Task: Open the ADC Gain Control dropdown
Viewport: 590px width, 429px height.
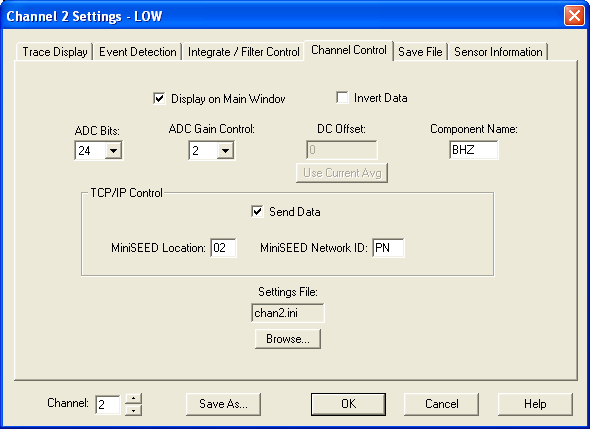Action: [x=225, y=151]
